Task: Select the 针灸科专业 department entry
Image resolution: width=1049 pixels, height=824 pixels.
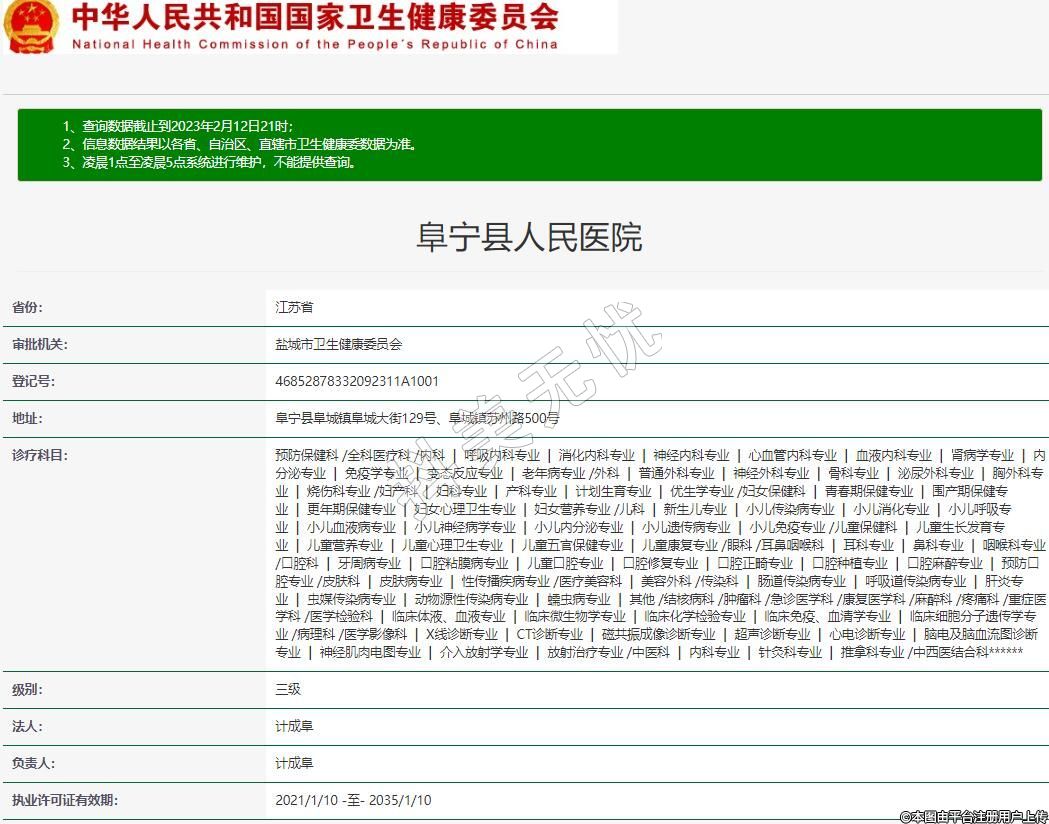Action: pyautogui.click(x=789, y=652)
